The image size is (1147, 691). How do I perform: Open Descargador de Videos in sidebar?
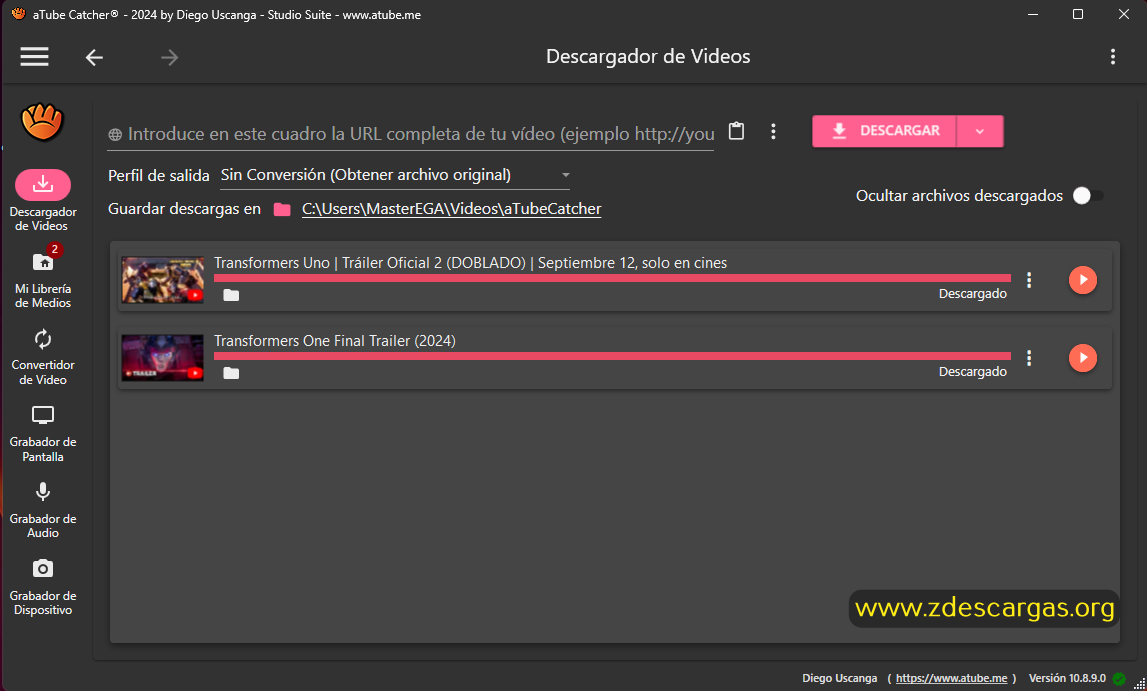43,200
